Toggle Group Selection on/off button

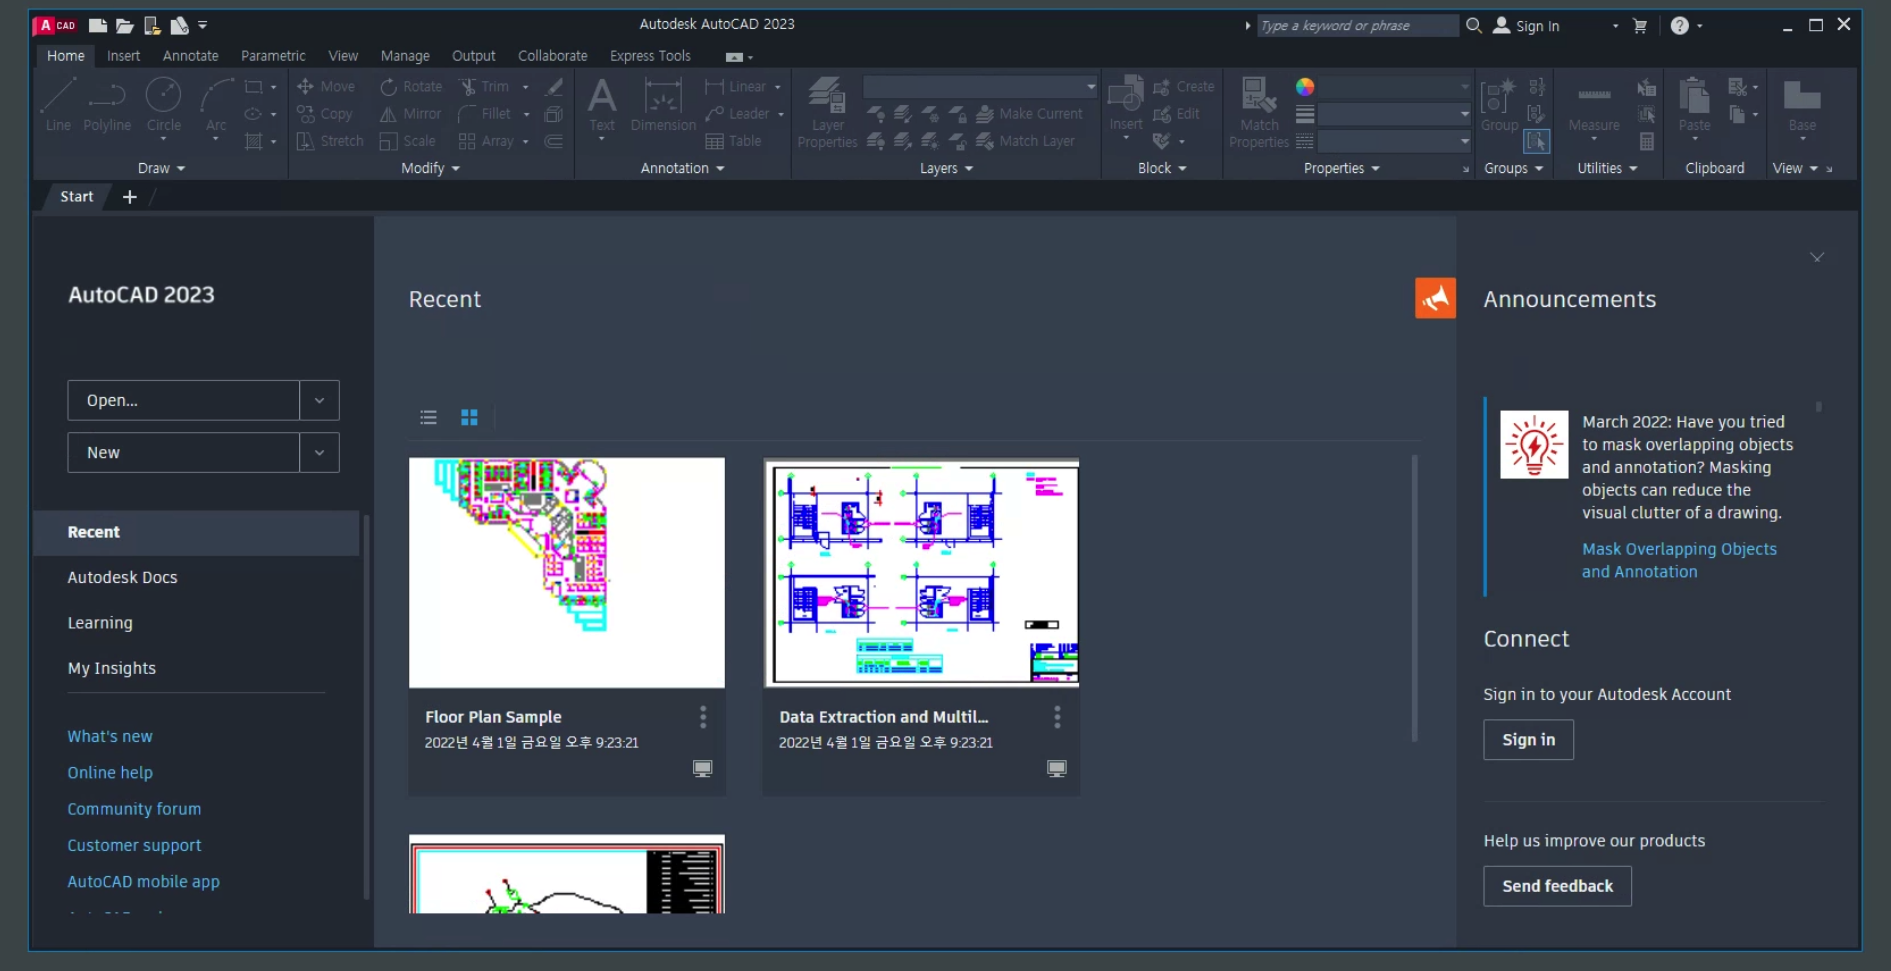[1537, 142]
